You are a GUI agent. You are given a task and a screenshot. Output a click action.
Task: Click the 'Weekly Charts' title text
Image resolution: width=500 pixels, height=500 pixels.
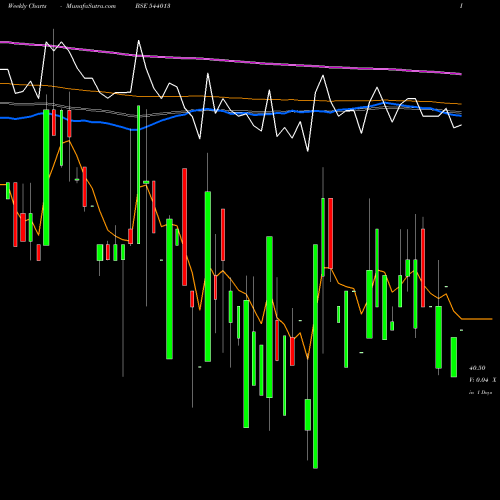pos(27,6)
